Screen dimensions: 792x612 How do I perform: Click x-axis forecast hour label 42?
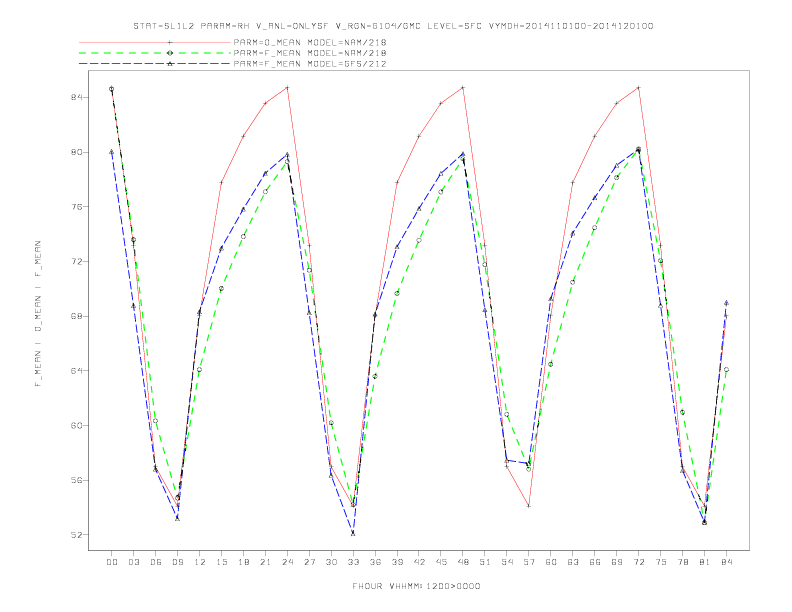click(x=419, y=562)
